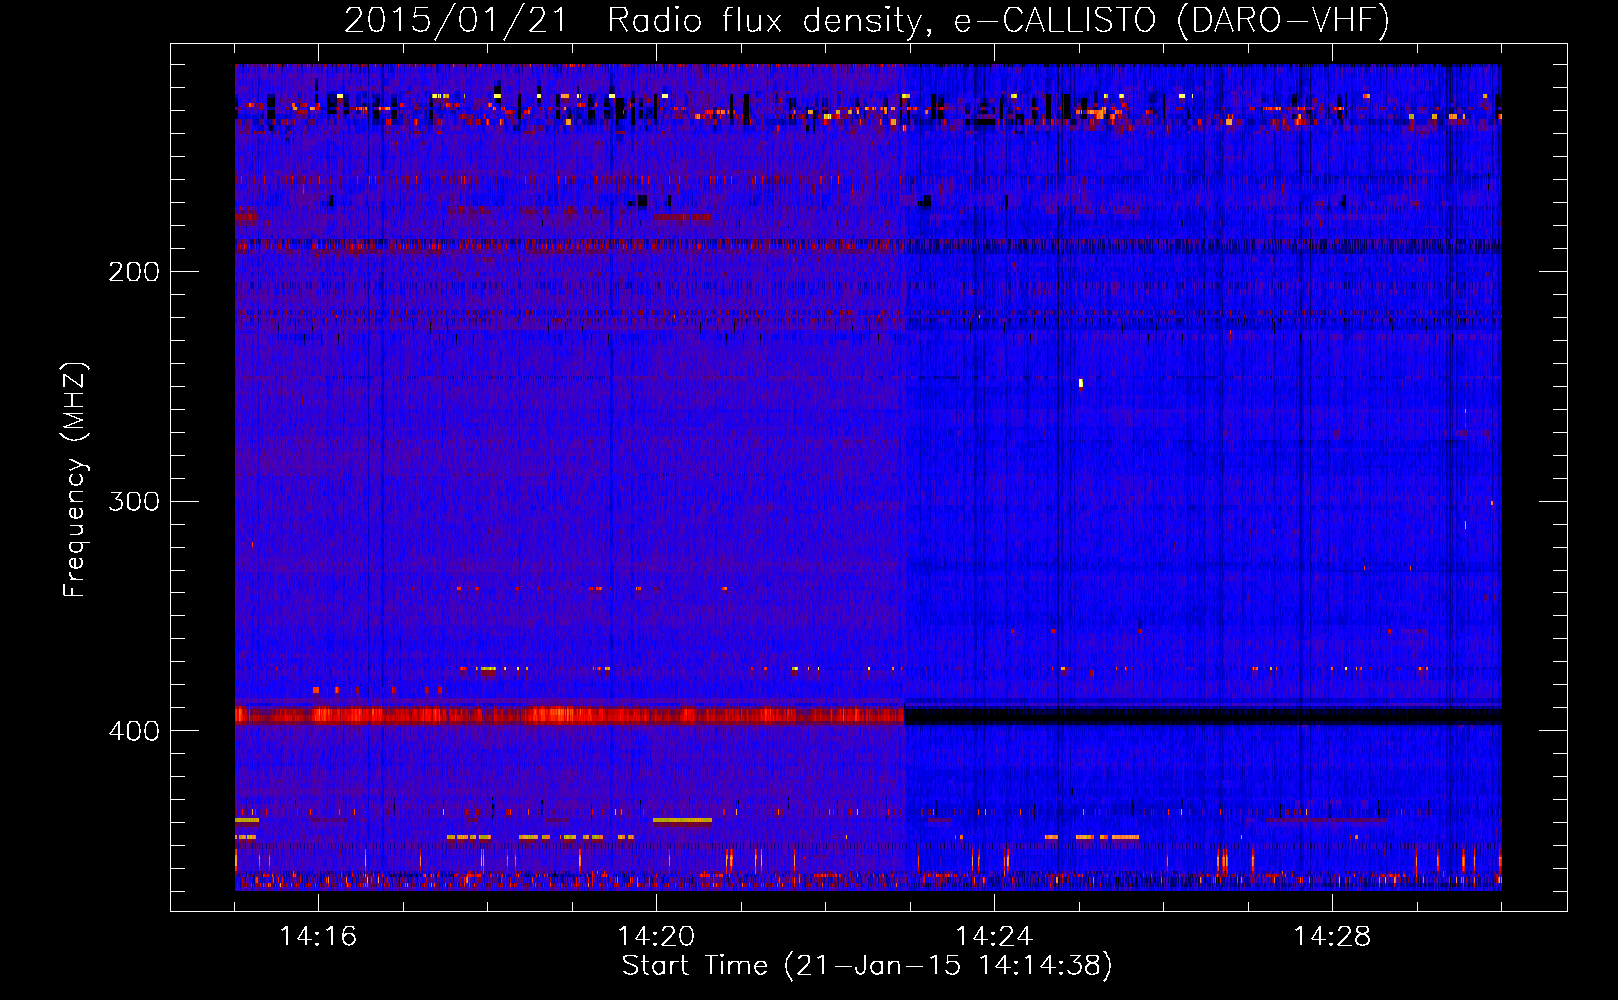The height and width of the screenshot is (1000, 1618).
Task: Click the 14:16 time axis label
Action: click(317, 937)
